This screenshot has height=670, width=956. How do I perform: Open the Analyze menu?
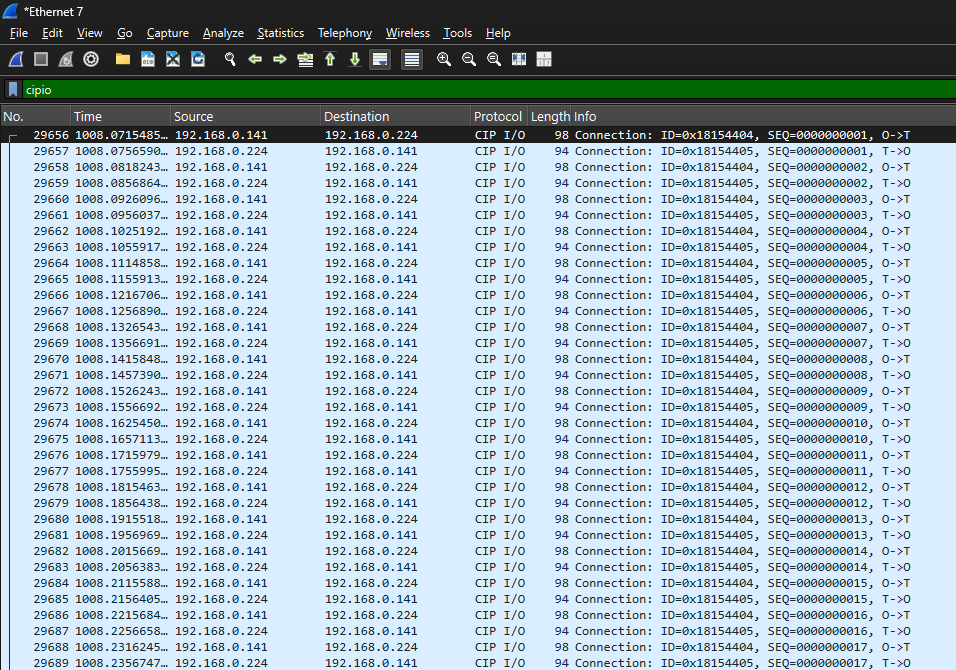click(x=223, y=33)
